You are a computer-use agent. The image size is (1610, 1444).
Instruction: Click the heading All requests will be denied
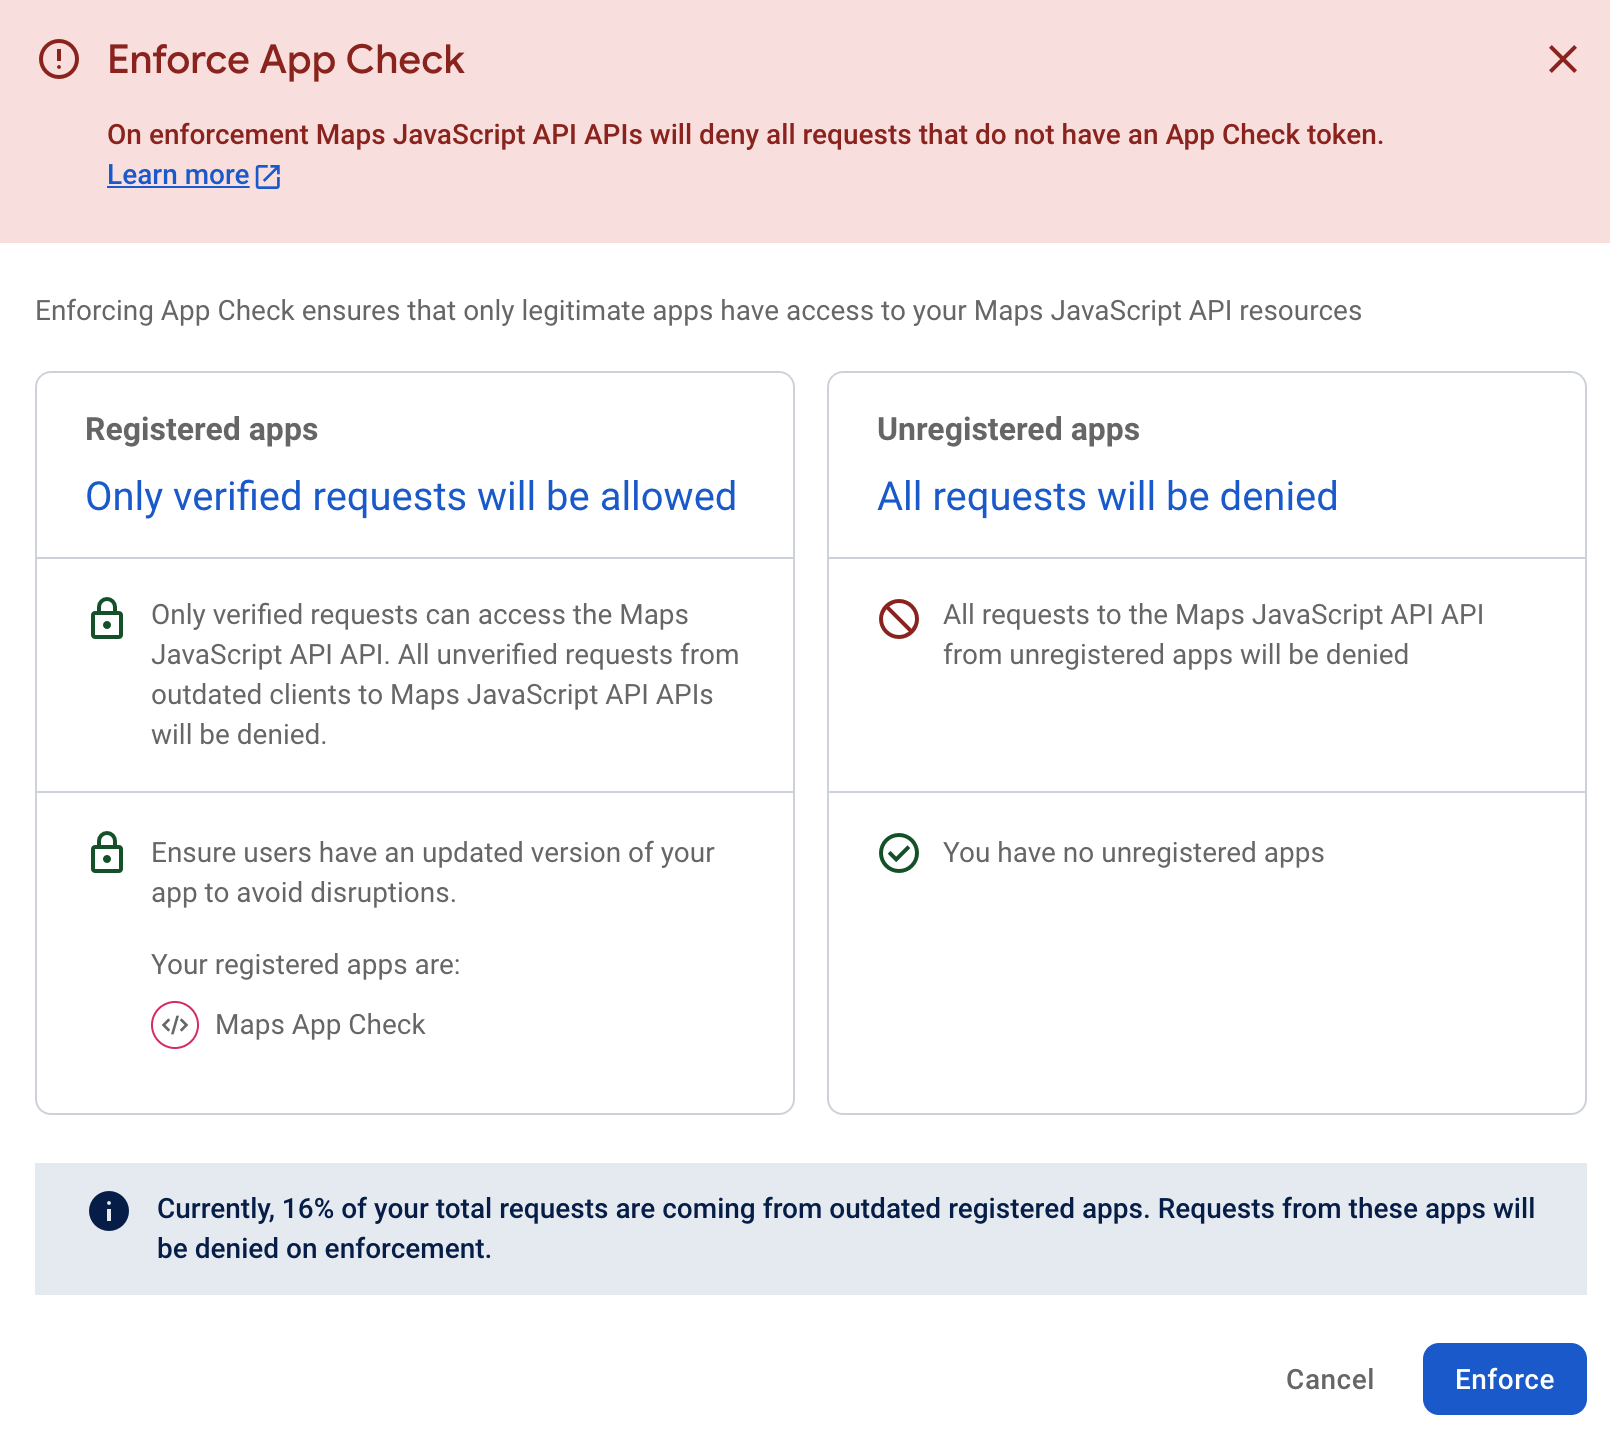(x=1107, y=496)
